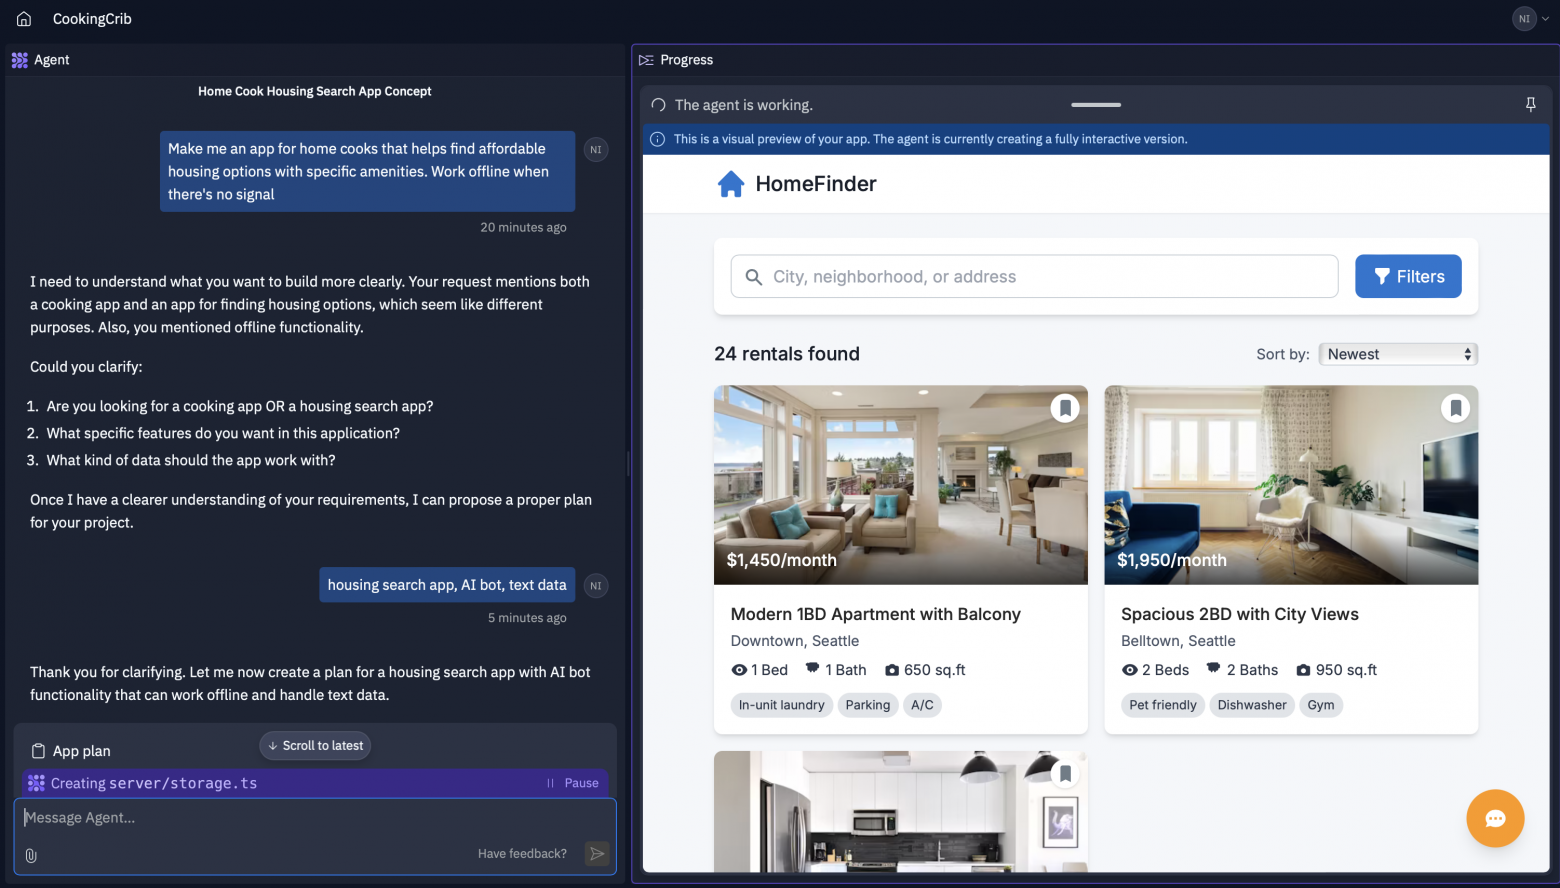Click the pin icon in the Progress panel

click(x=1530, y=105)
